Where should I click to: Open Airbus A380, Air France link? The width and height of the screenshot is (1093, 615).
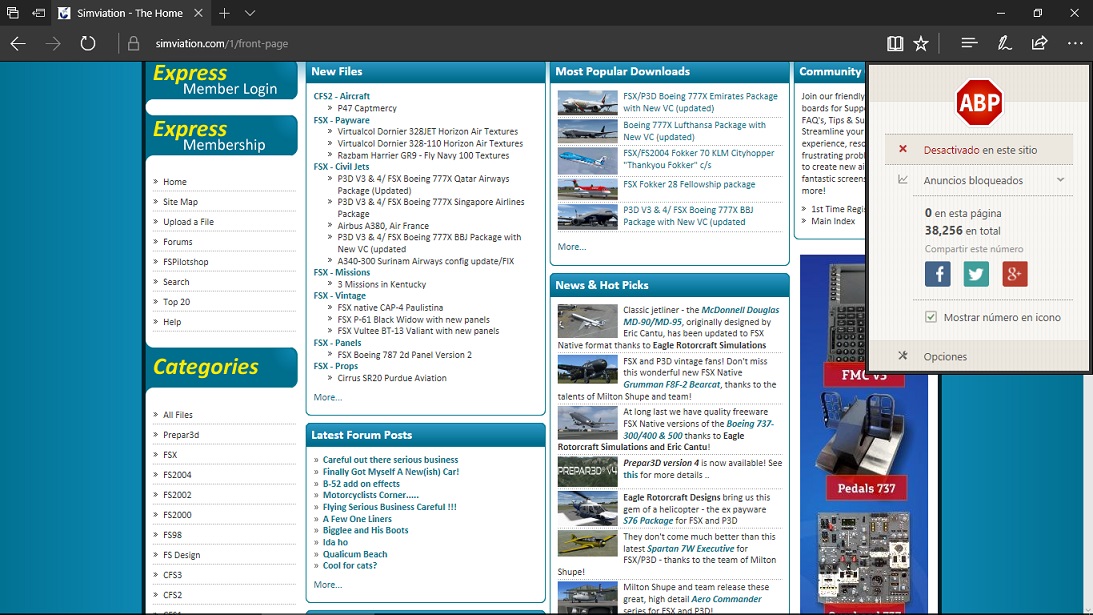coord(383,226)
